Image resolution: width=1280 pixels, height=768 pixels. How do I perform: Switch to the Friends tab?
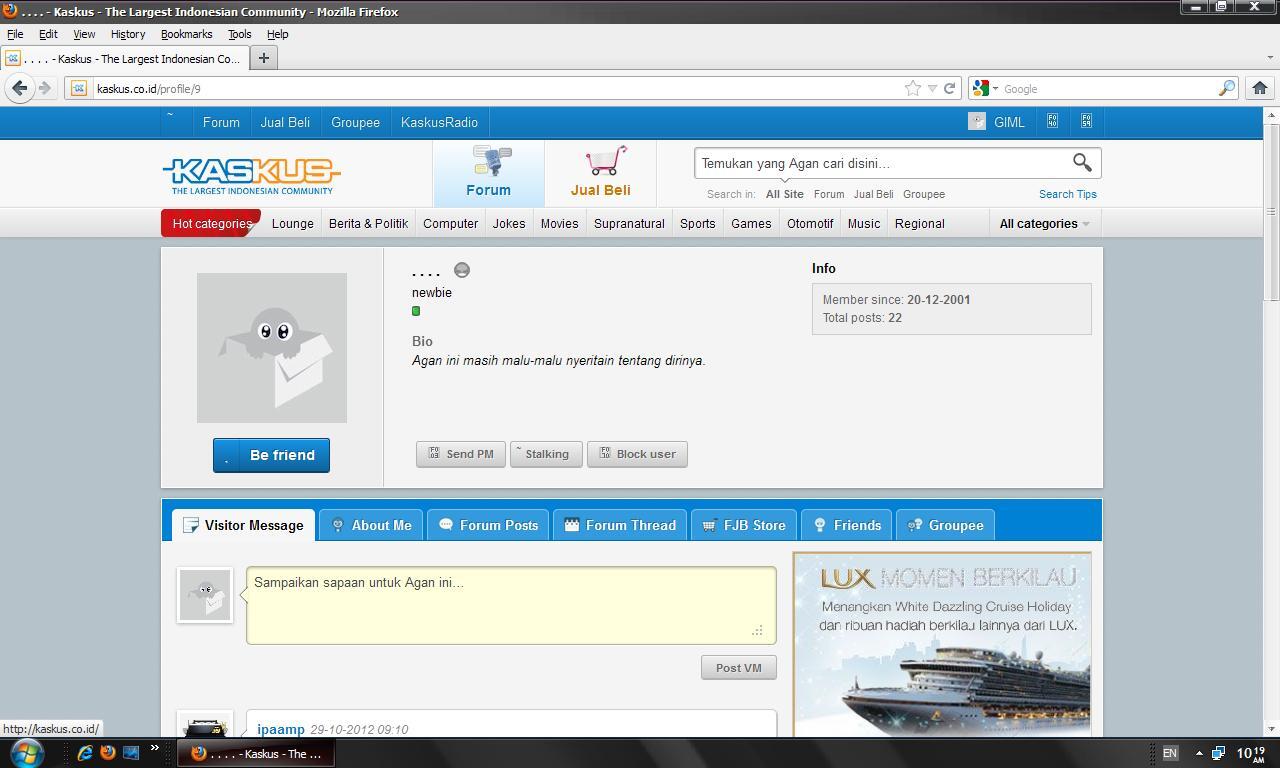tap(847, 525)
